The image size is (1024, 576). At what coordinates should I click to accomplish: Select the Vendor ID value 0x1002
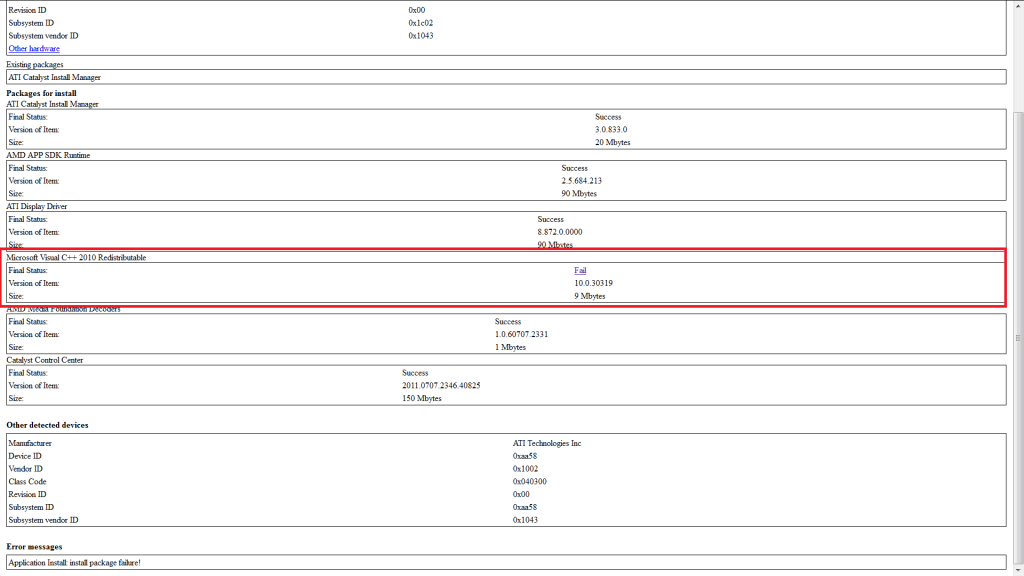pos(525,469)
